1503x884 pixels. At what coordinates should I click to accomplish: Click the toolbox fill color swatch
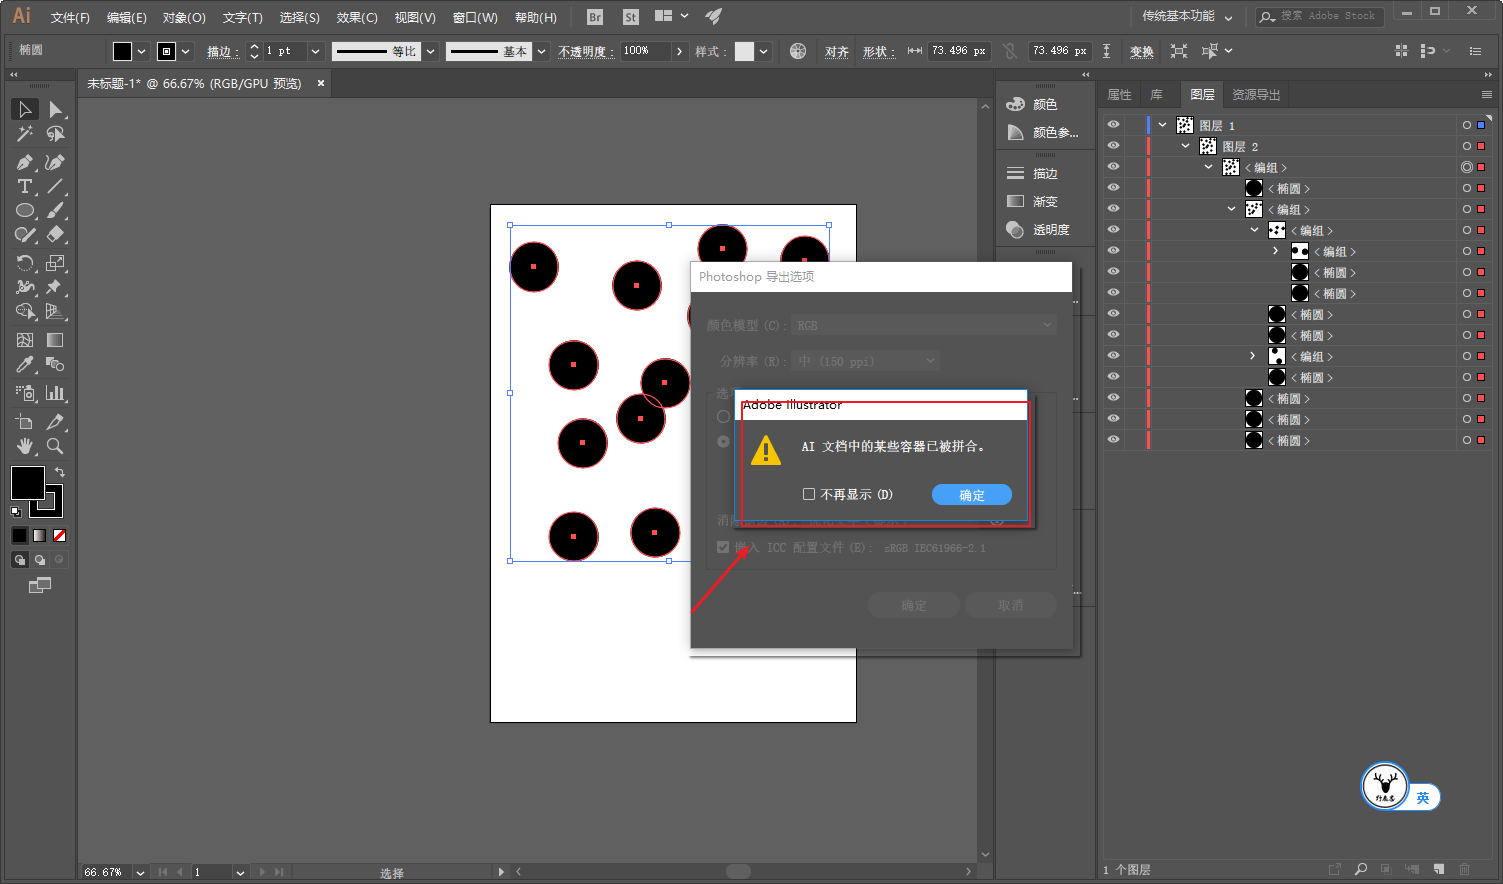click(x=27, y=483)
